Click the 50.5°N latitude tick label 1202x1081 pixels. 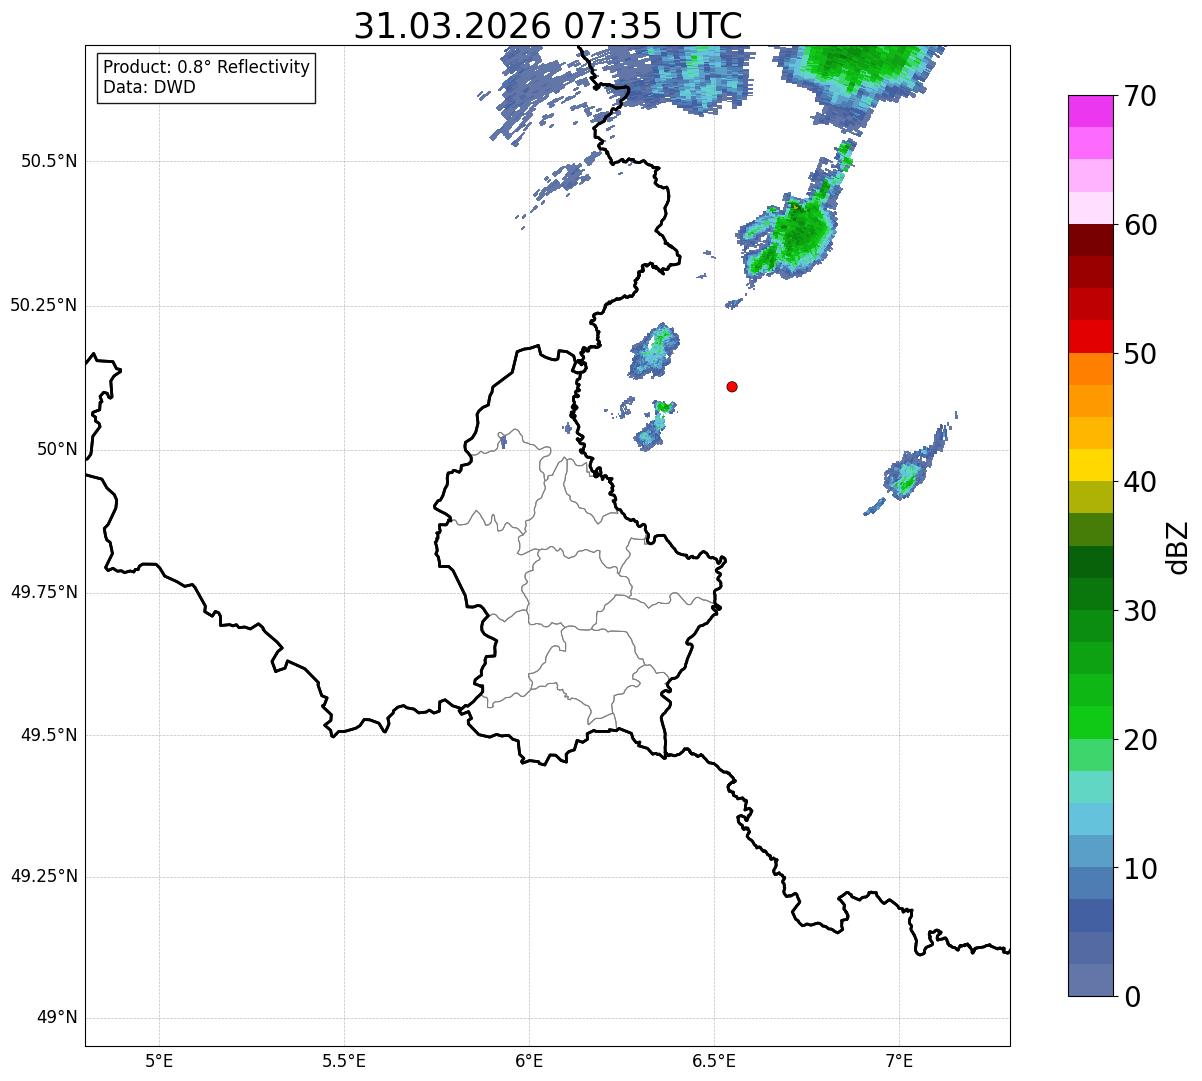(x=49, y=161)
